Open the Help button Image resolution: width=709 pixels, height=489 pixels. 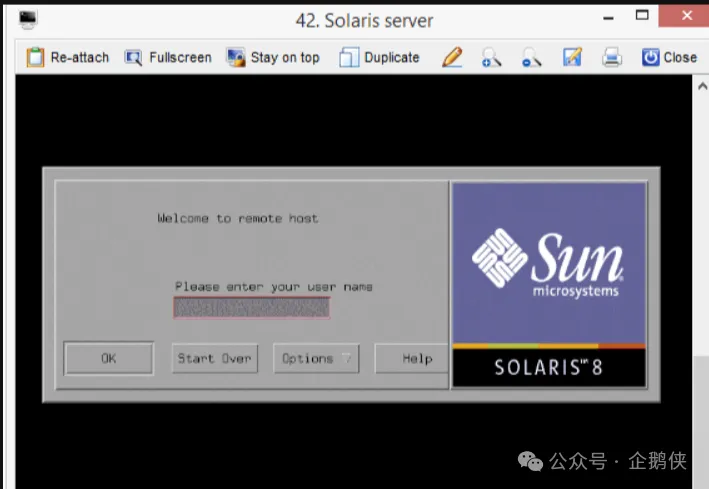[411, 358]
